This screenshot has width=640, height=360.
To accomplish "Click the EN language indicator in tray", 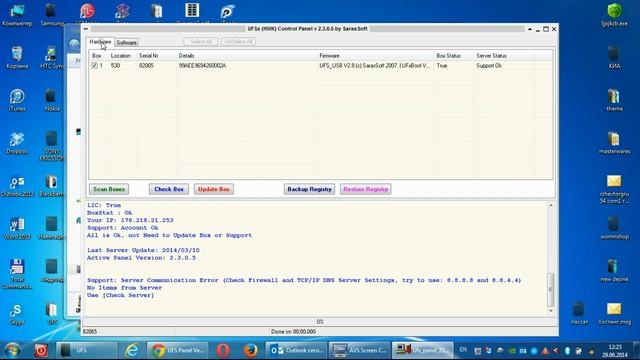I will 463,350.
